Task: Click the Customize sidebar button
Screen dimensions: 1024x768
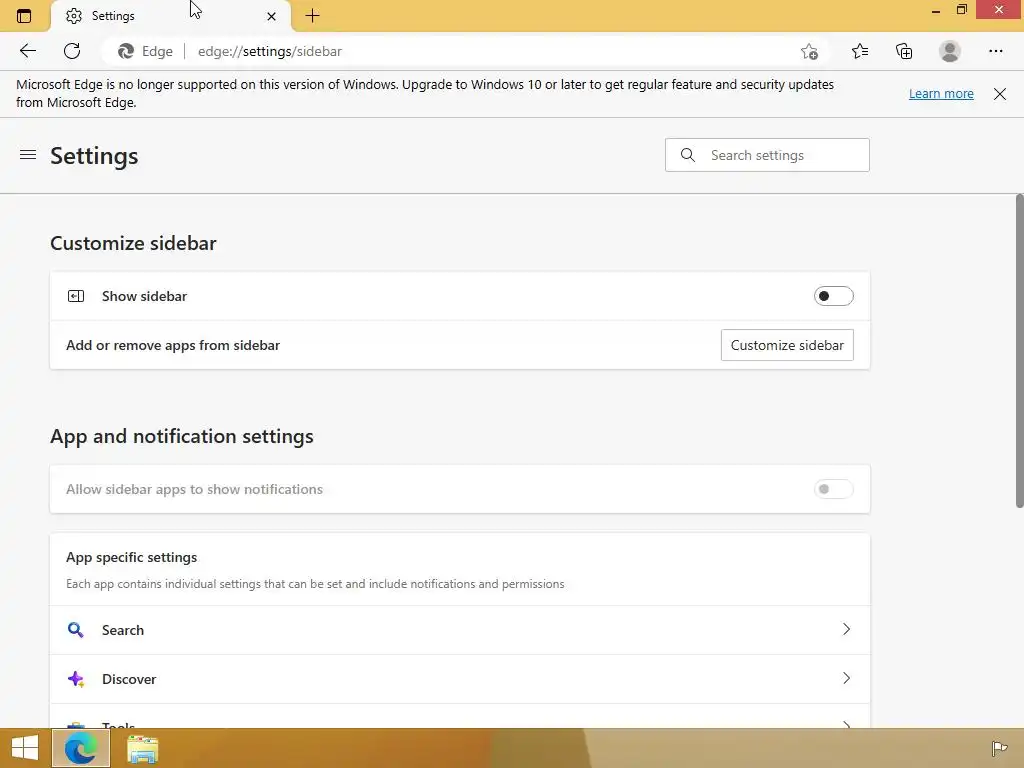Action: pos(787,345)
